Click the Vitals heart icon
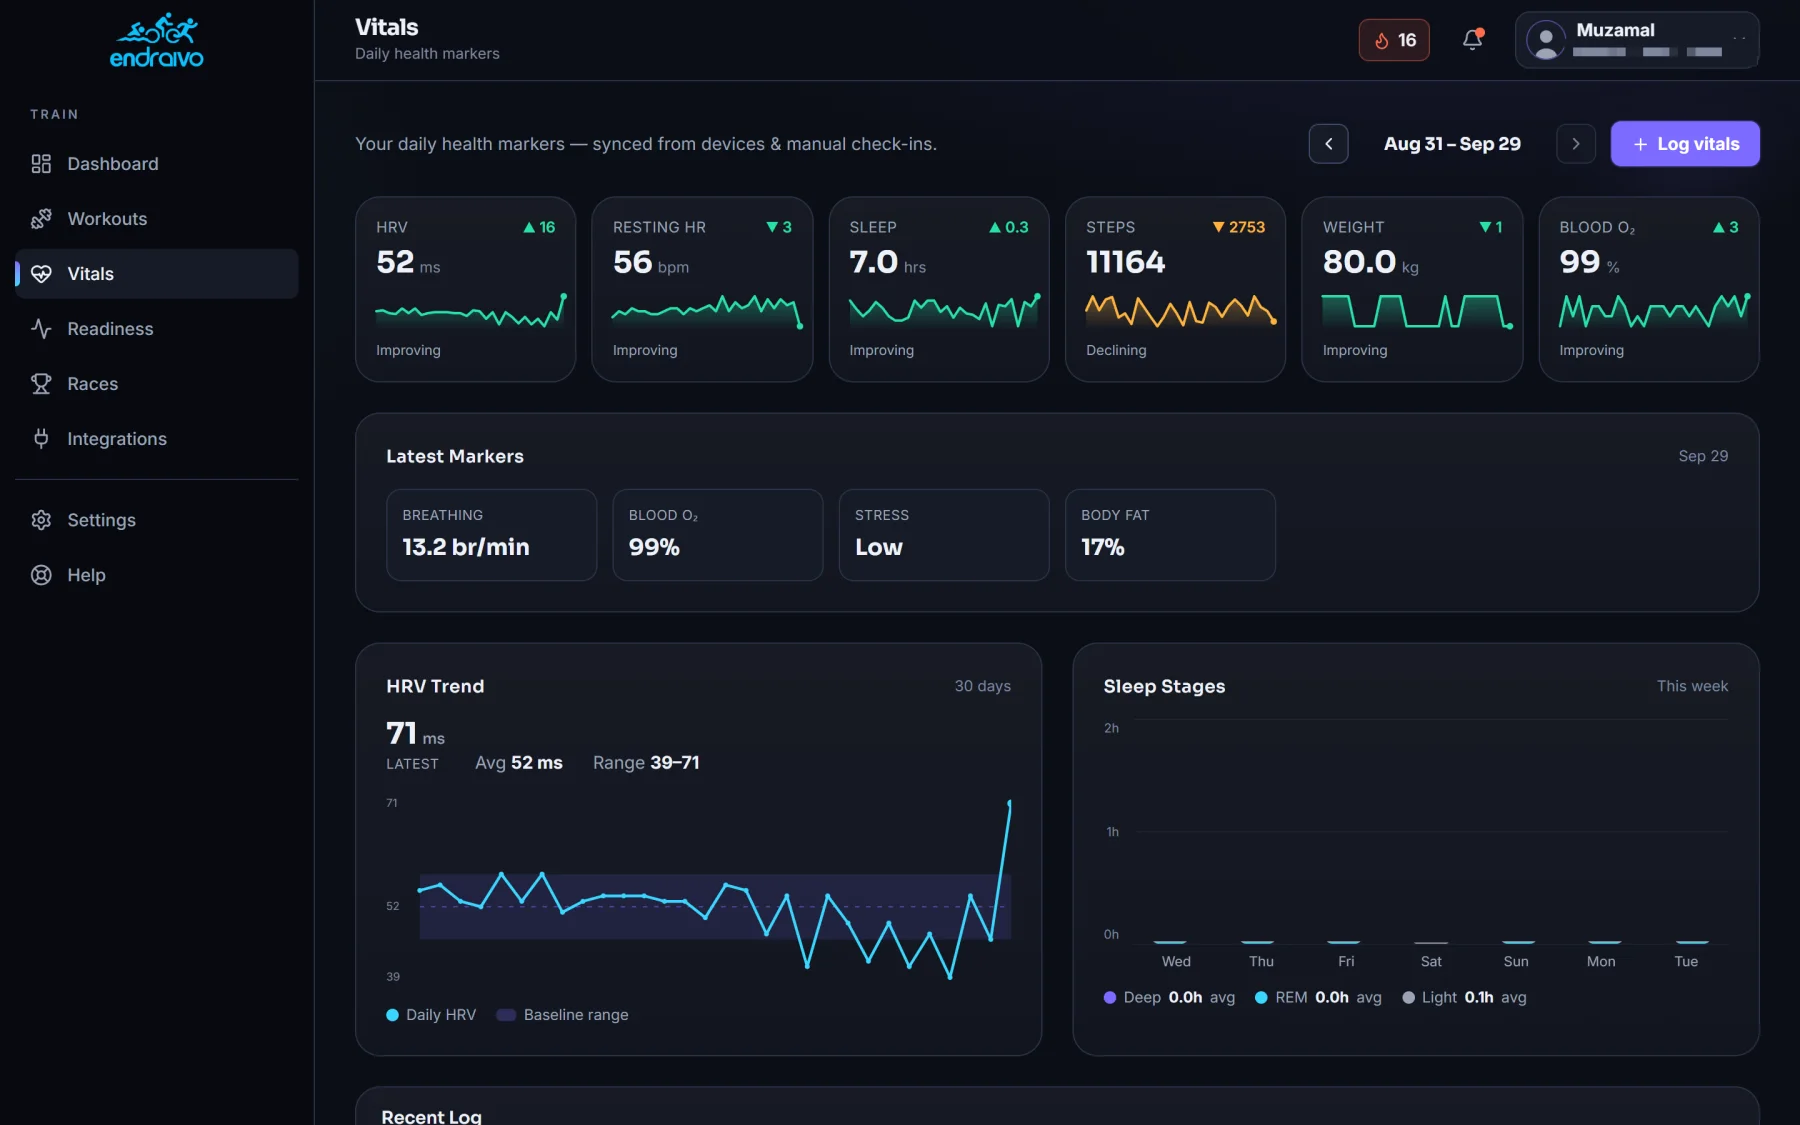1800x1125 pixels. pyautogui.click(x=41, y=274)
